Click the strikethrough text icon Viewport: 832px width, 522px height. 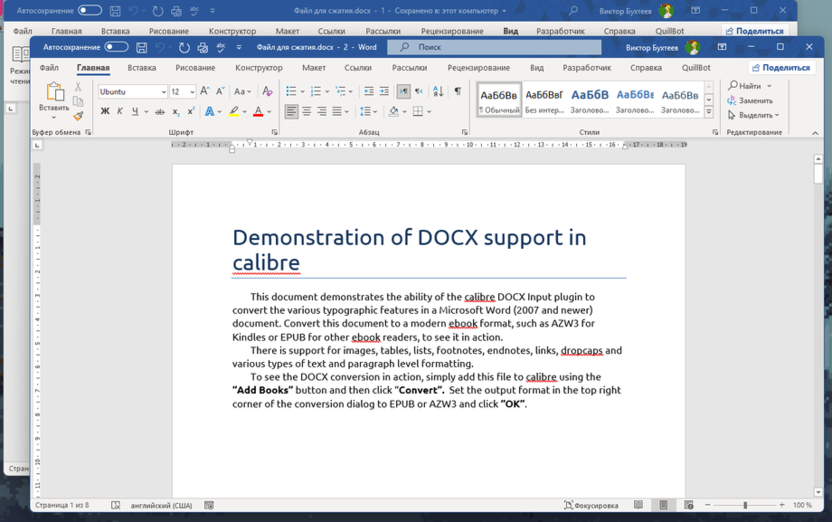tap(159, 112)
